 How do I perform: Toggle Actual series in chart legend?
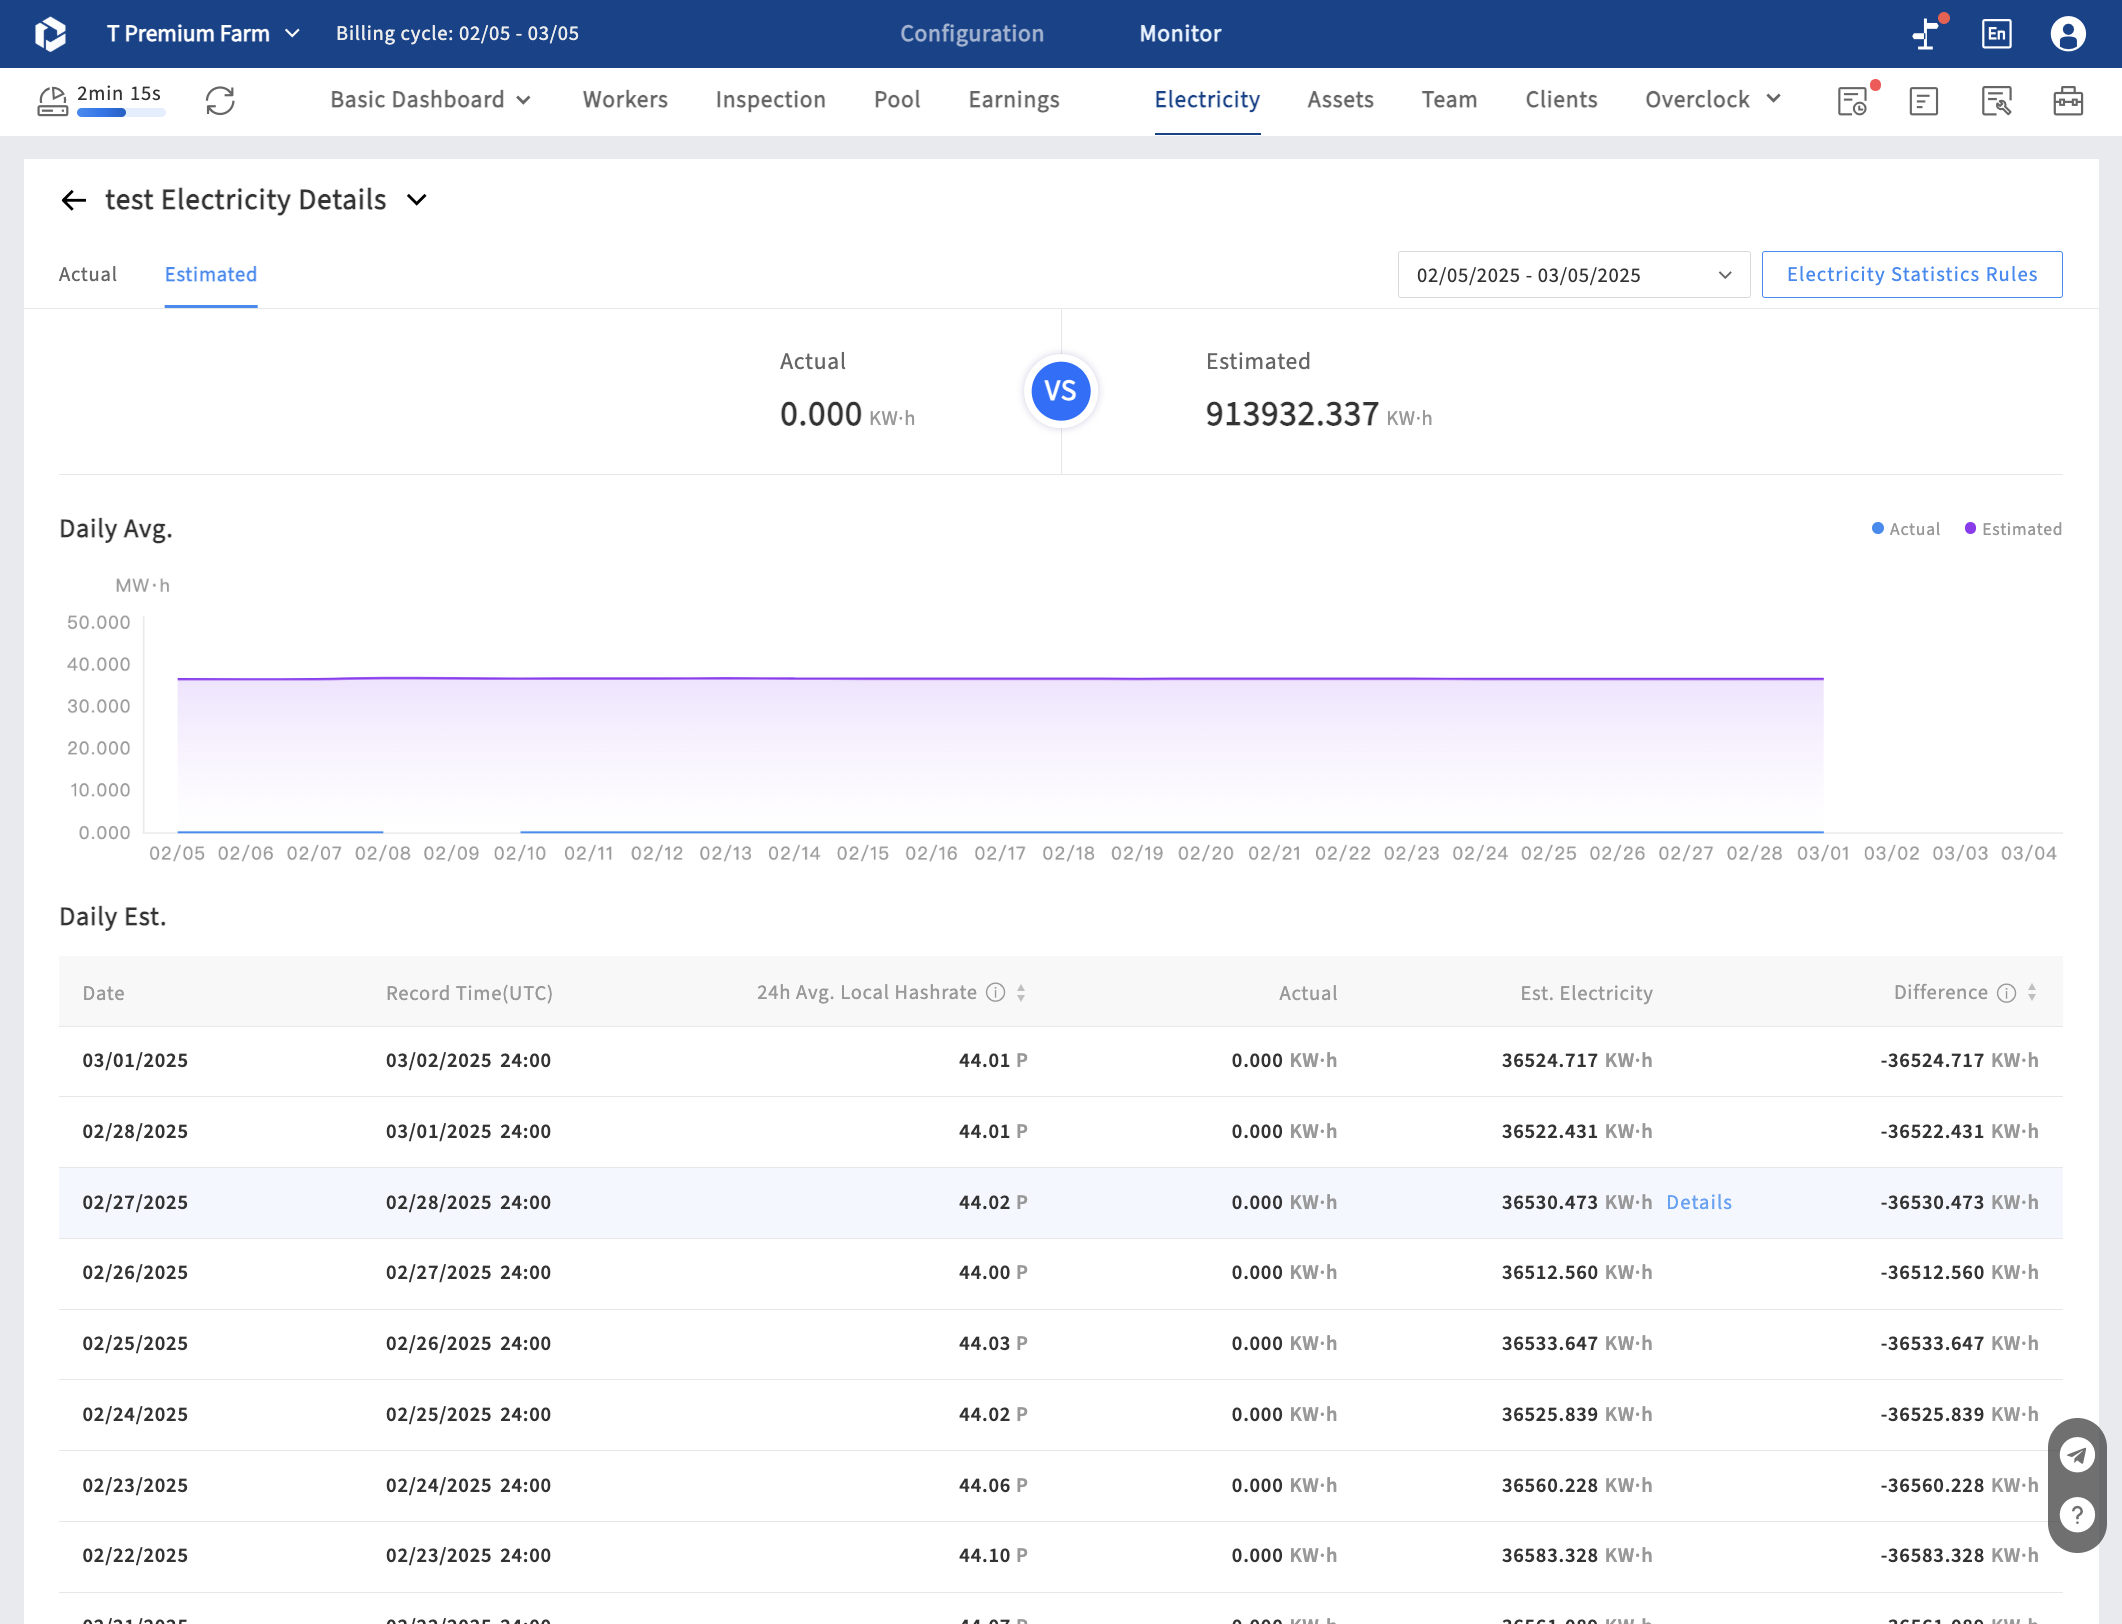tap(1906, 529)
